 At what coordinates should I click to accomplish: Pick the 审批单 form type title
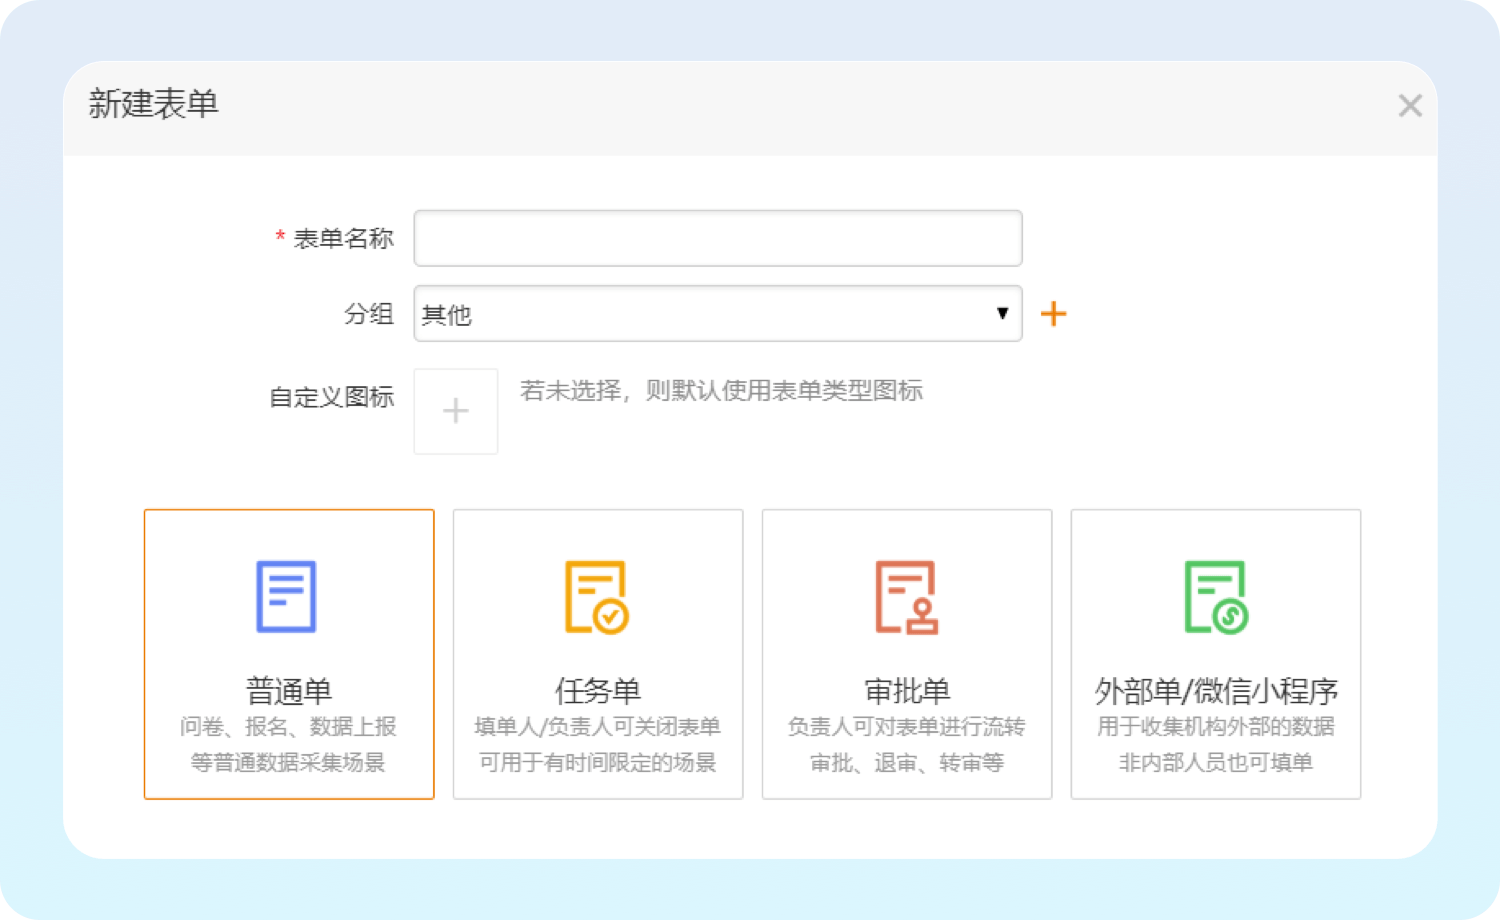[907, 690]
